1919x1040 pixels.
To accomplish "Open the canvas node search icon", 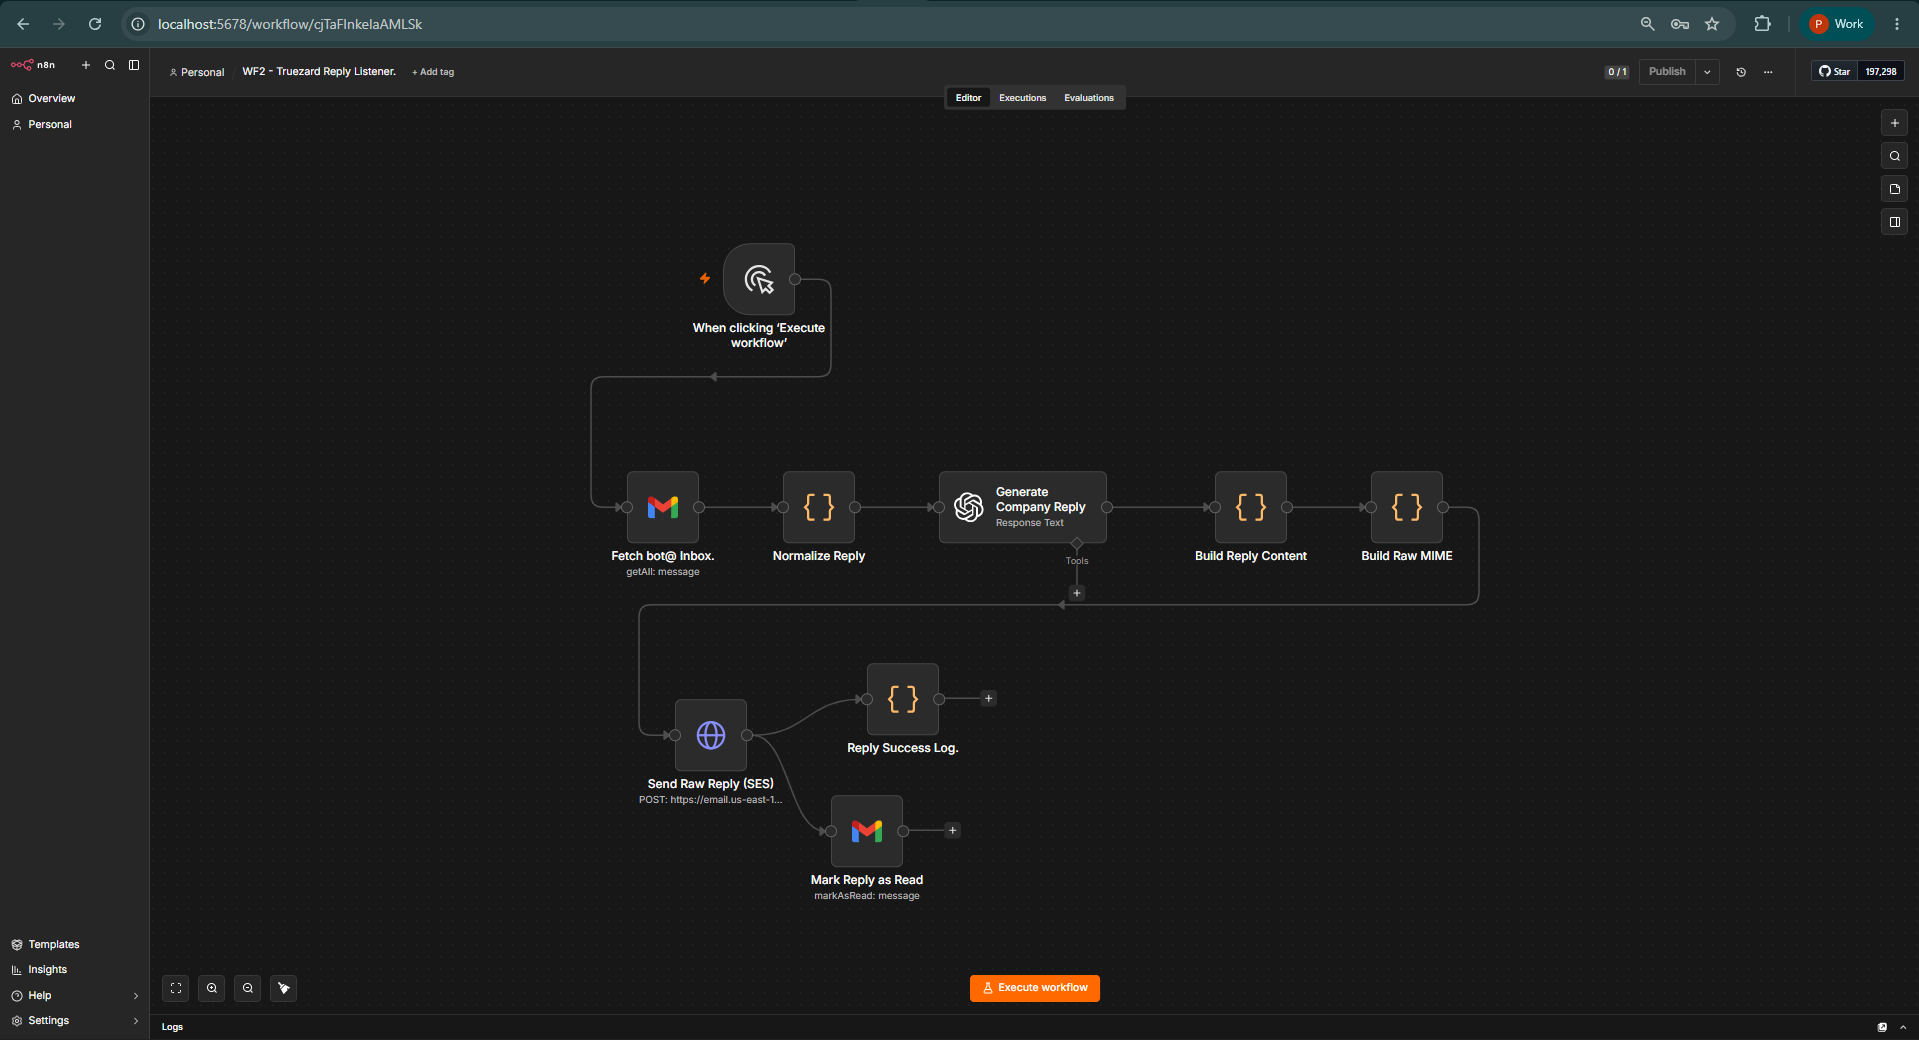I will 1895,156.
